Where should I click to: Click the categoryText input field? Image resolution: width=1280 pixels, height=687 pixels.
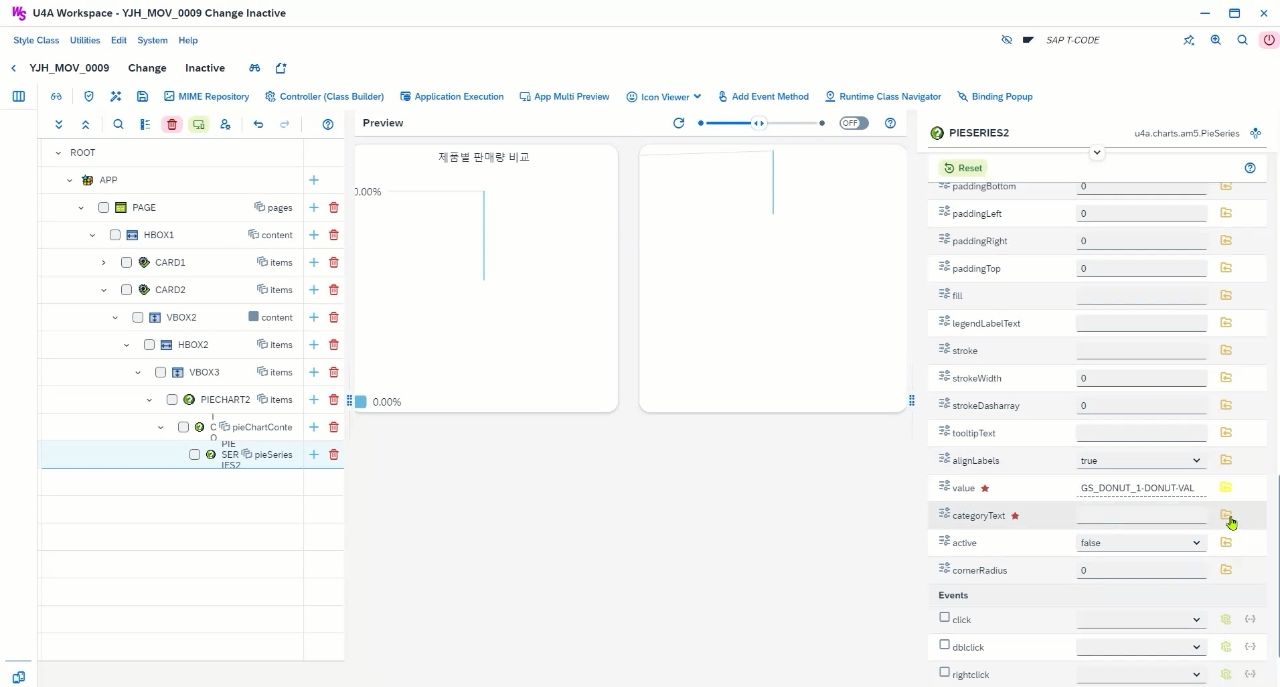tap(1141, 515)
